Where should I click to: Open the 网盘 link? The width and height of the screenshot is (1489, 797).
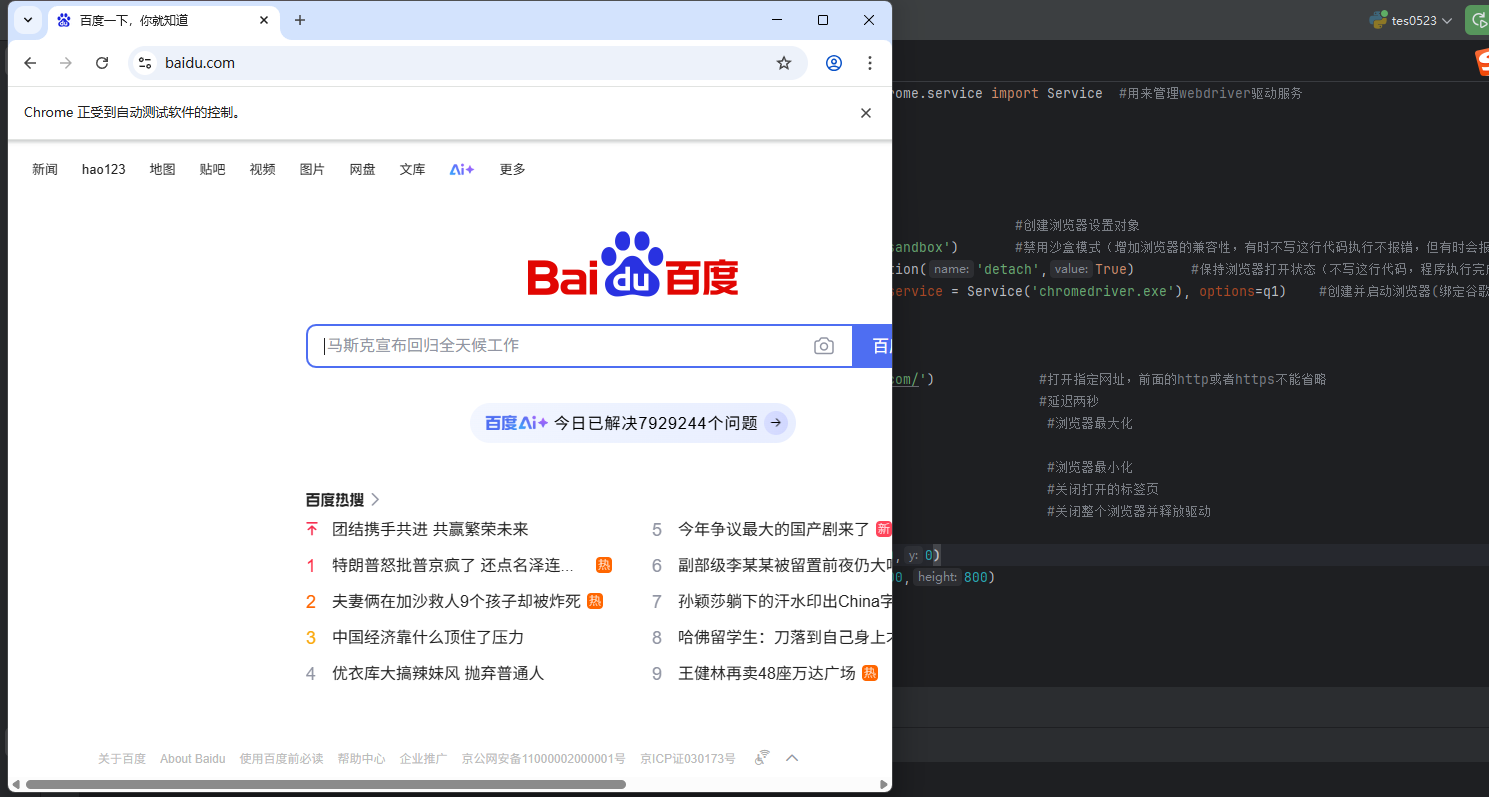pos(363,170)
